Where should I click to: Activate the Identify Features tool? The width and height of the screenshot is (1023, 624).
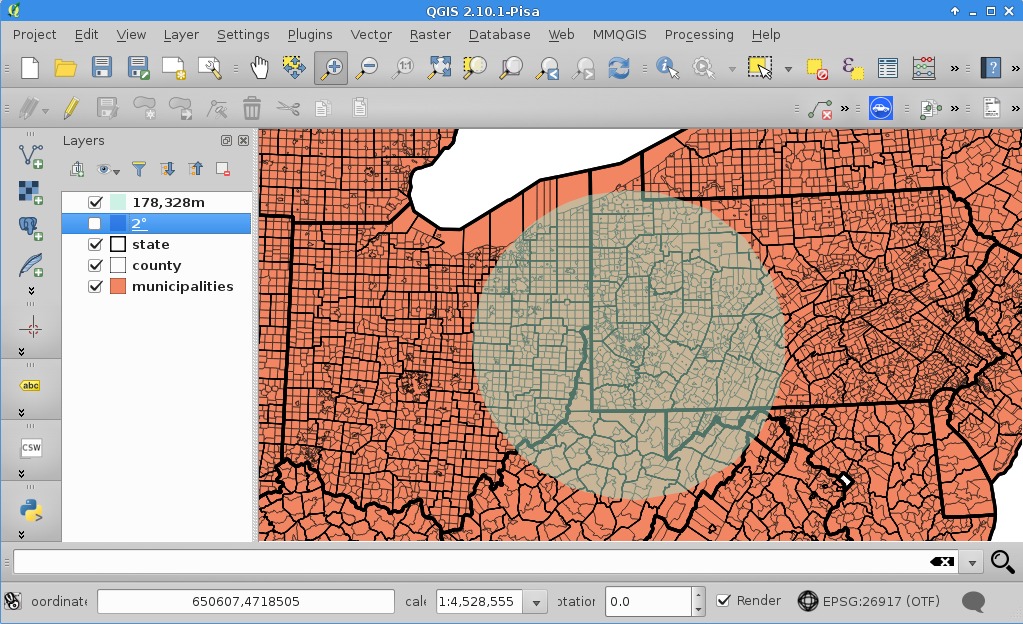pyautogui.click(x=667, y=68)
